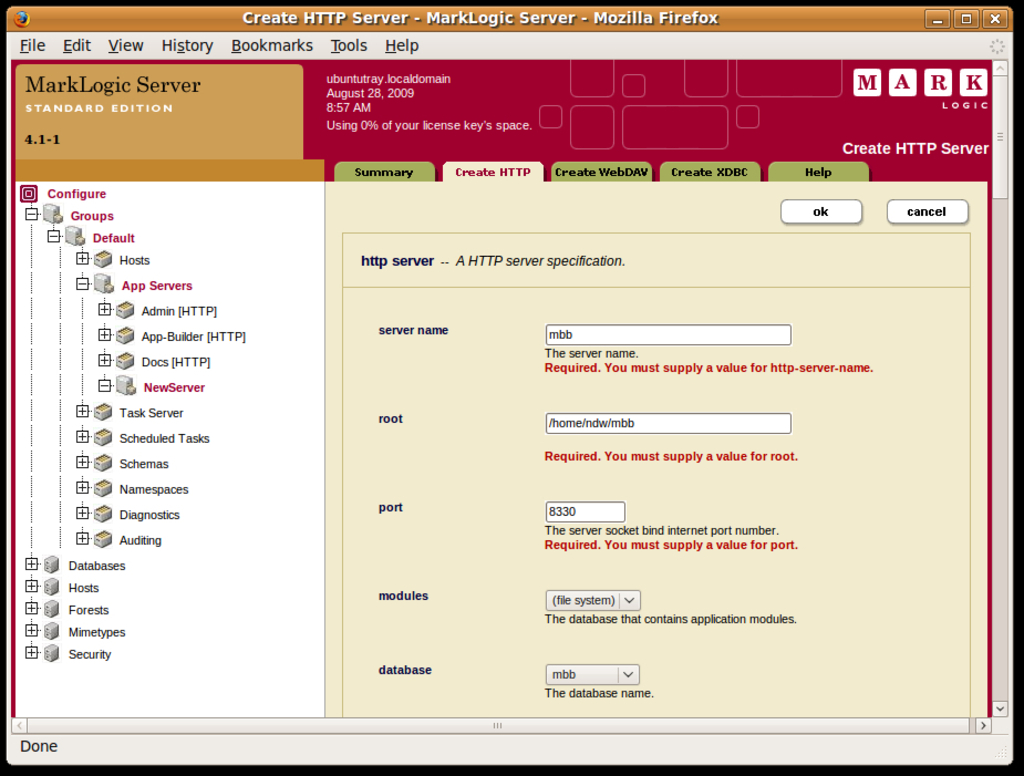Viewport: 1024px width, 776px height.
Task: Open the Create XDBC tab
Action: (710, 172)
